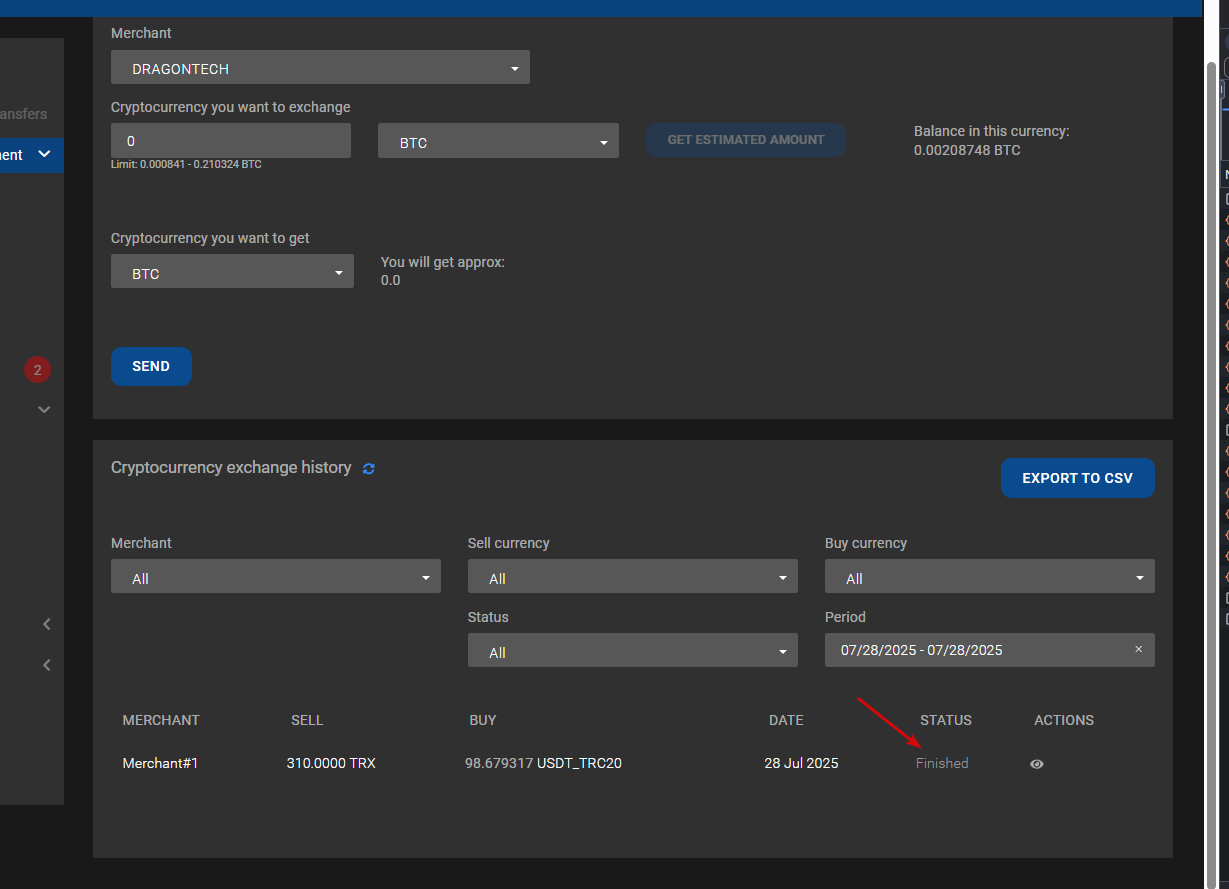Open the red notification badge showing 2
1229x889 pixels.
(x=37, y=370)
